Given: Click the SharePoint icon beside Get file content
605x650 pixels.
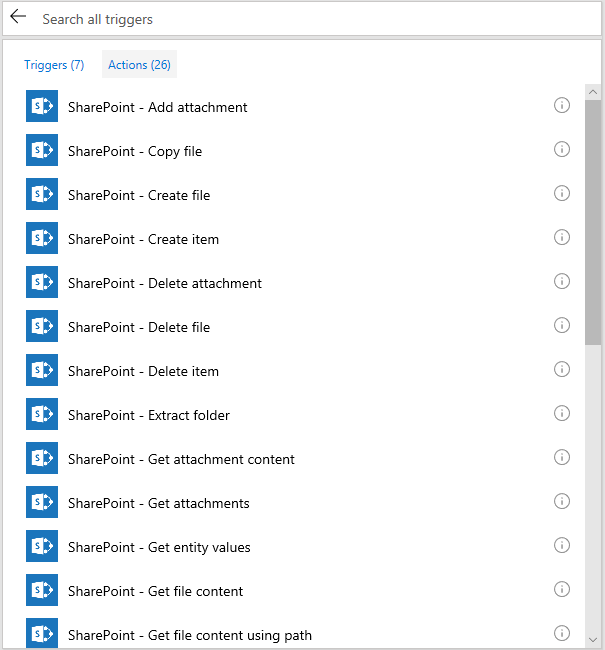Looking at the screenshot, I should (x=42, y=589).
